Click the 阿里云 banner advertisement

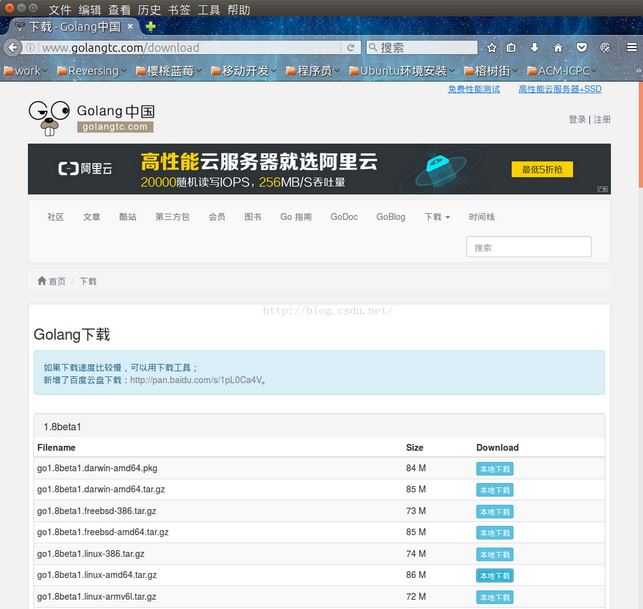tap(319, 169)
